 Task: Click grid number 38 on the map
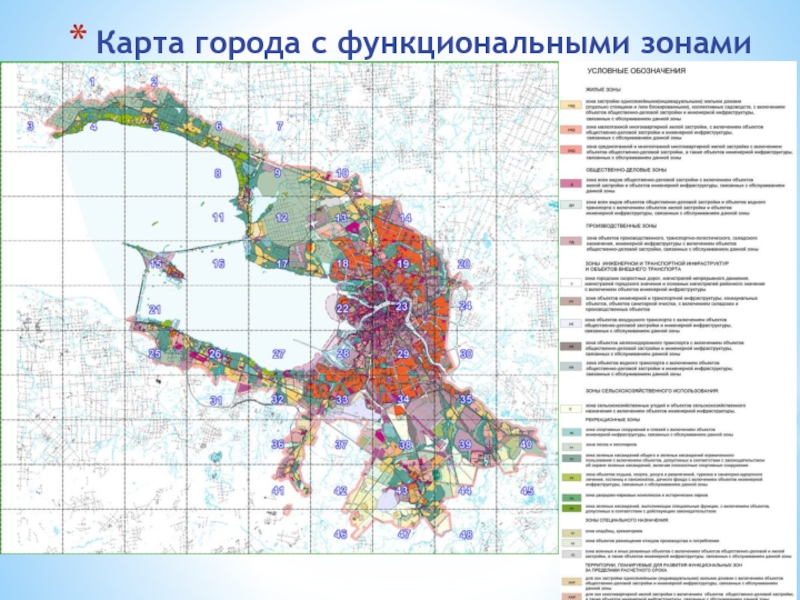tap(405, 445)
